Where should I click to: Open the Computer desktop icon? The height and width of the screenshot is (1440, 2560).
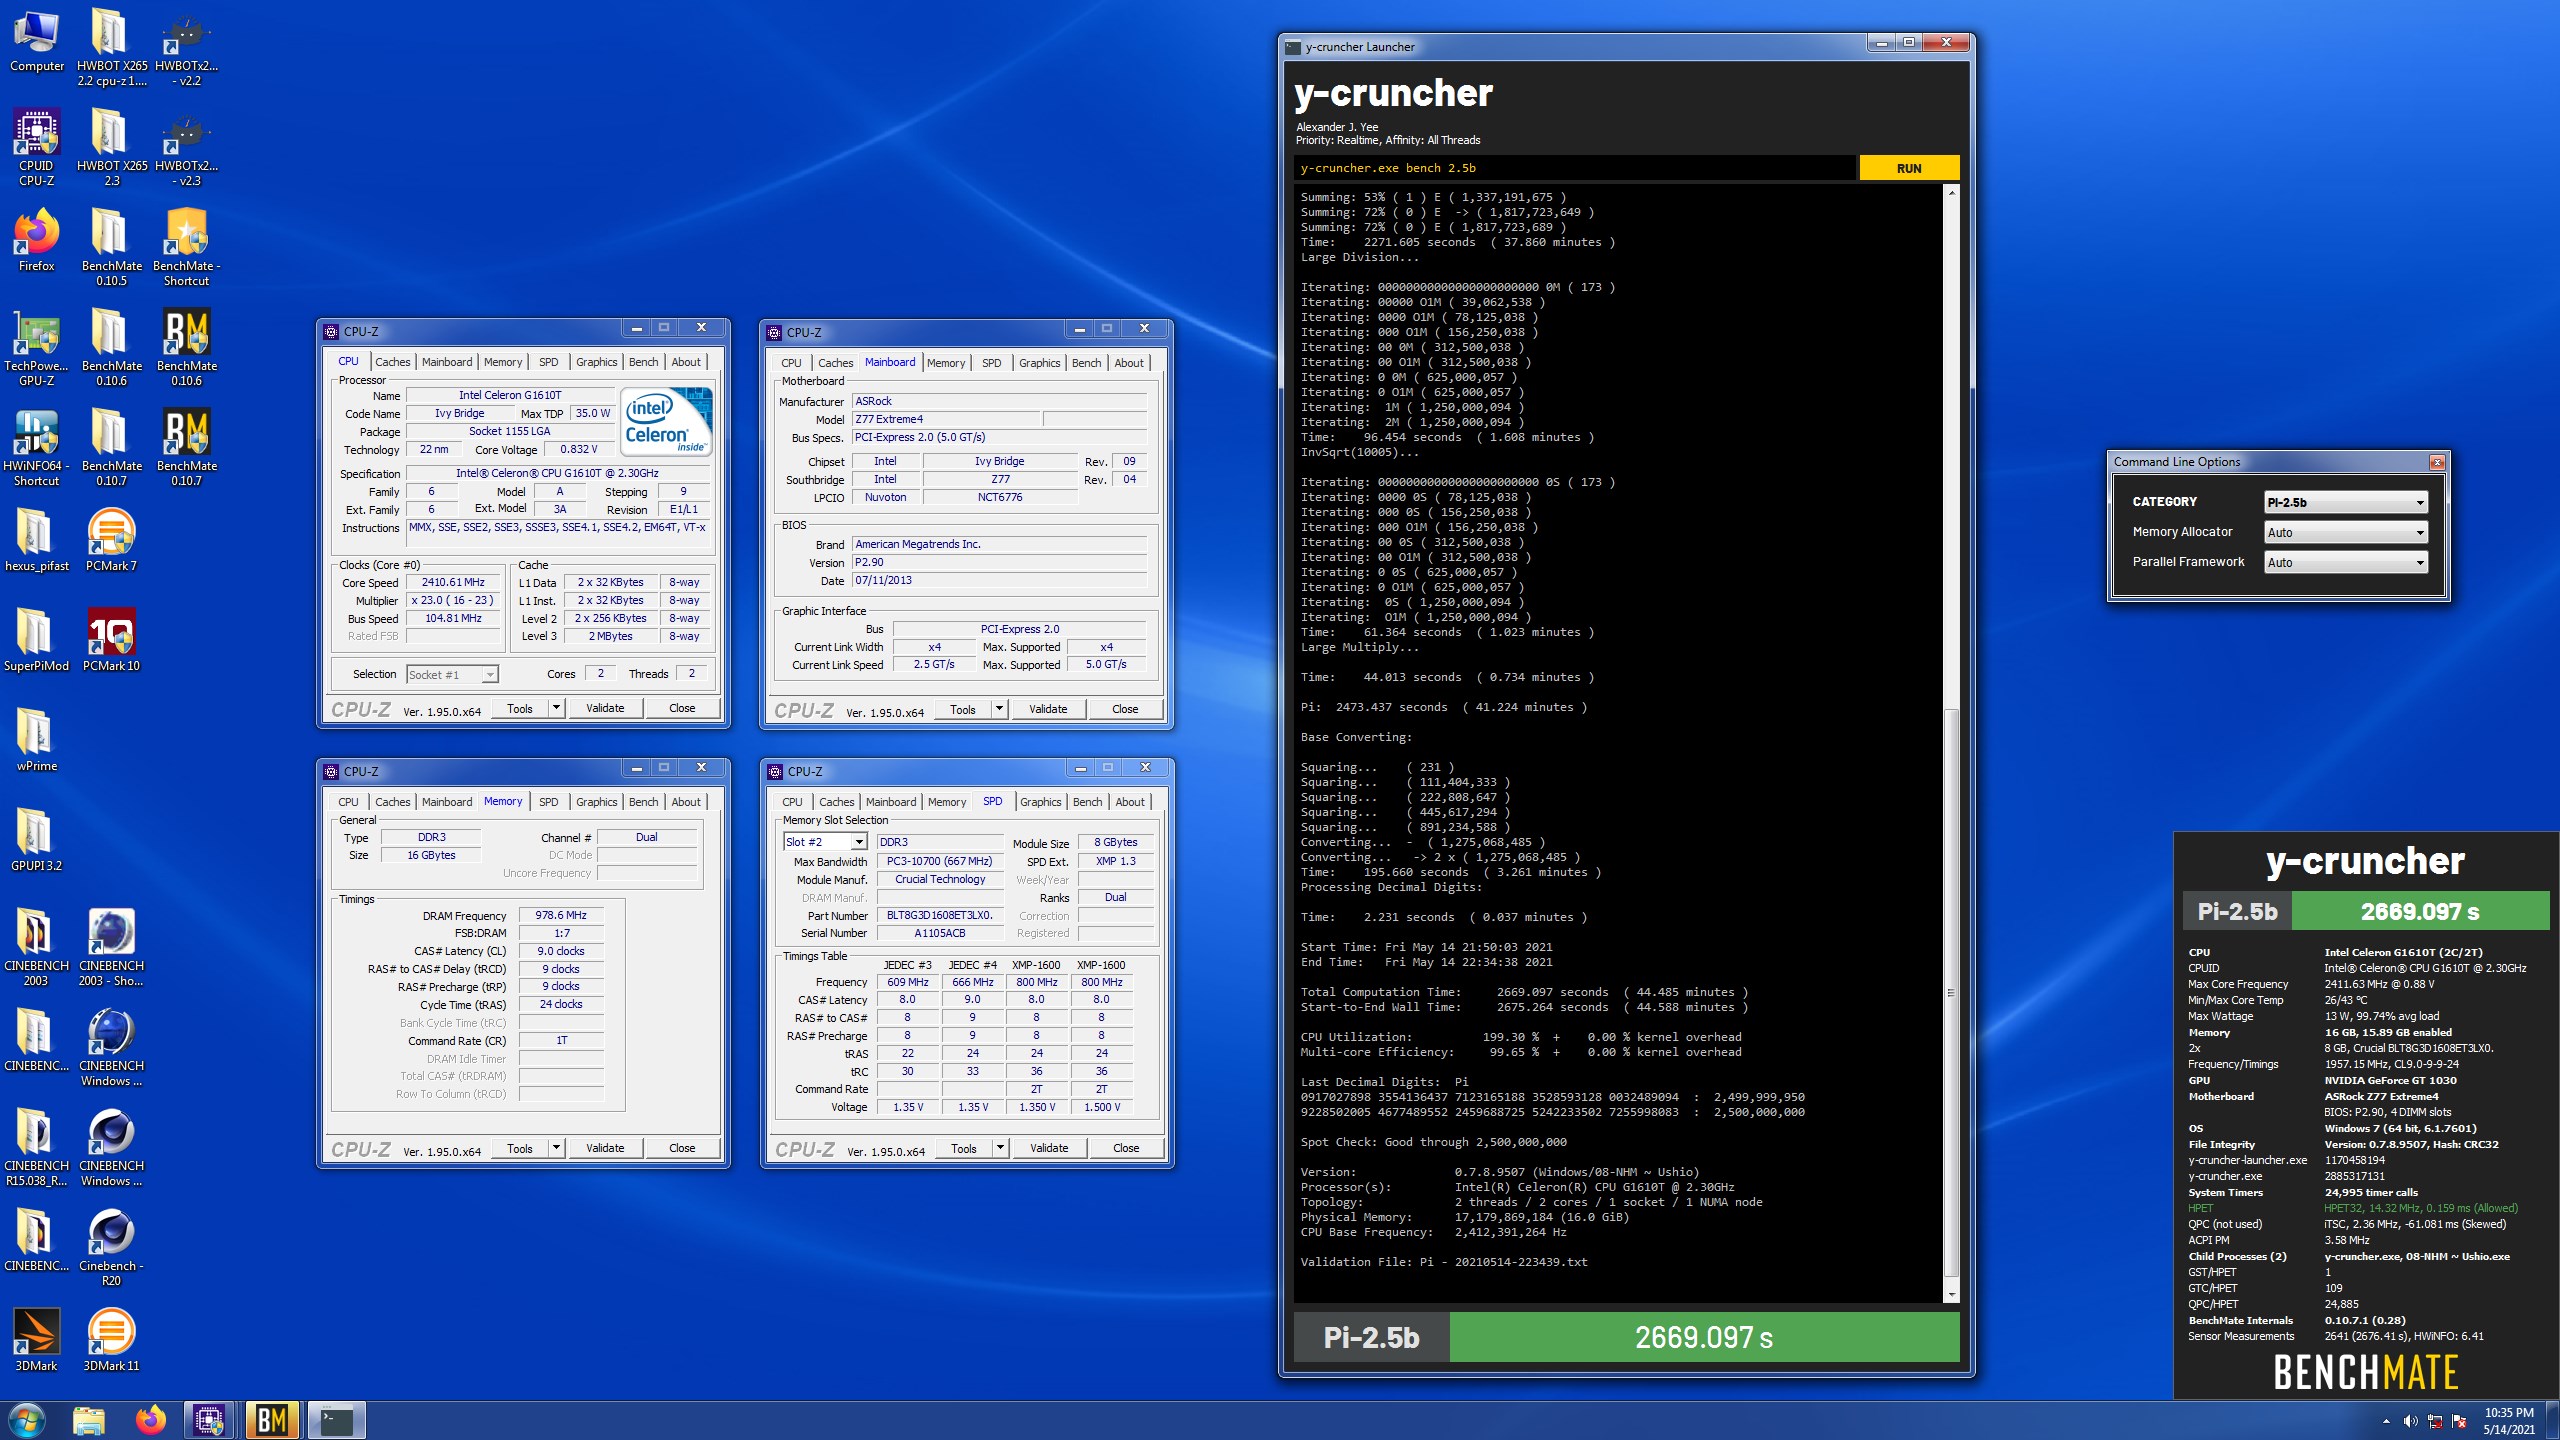click(37, 42)
